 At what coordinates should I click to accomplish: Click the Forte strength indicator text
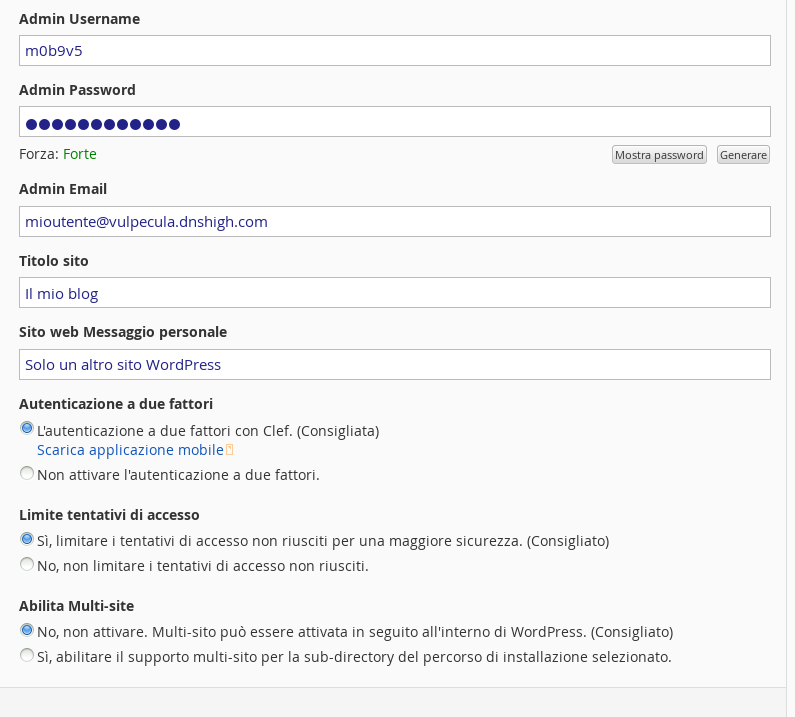[x=80, y=154]
